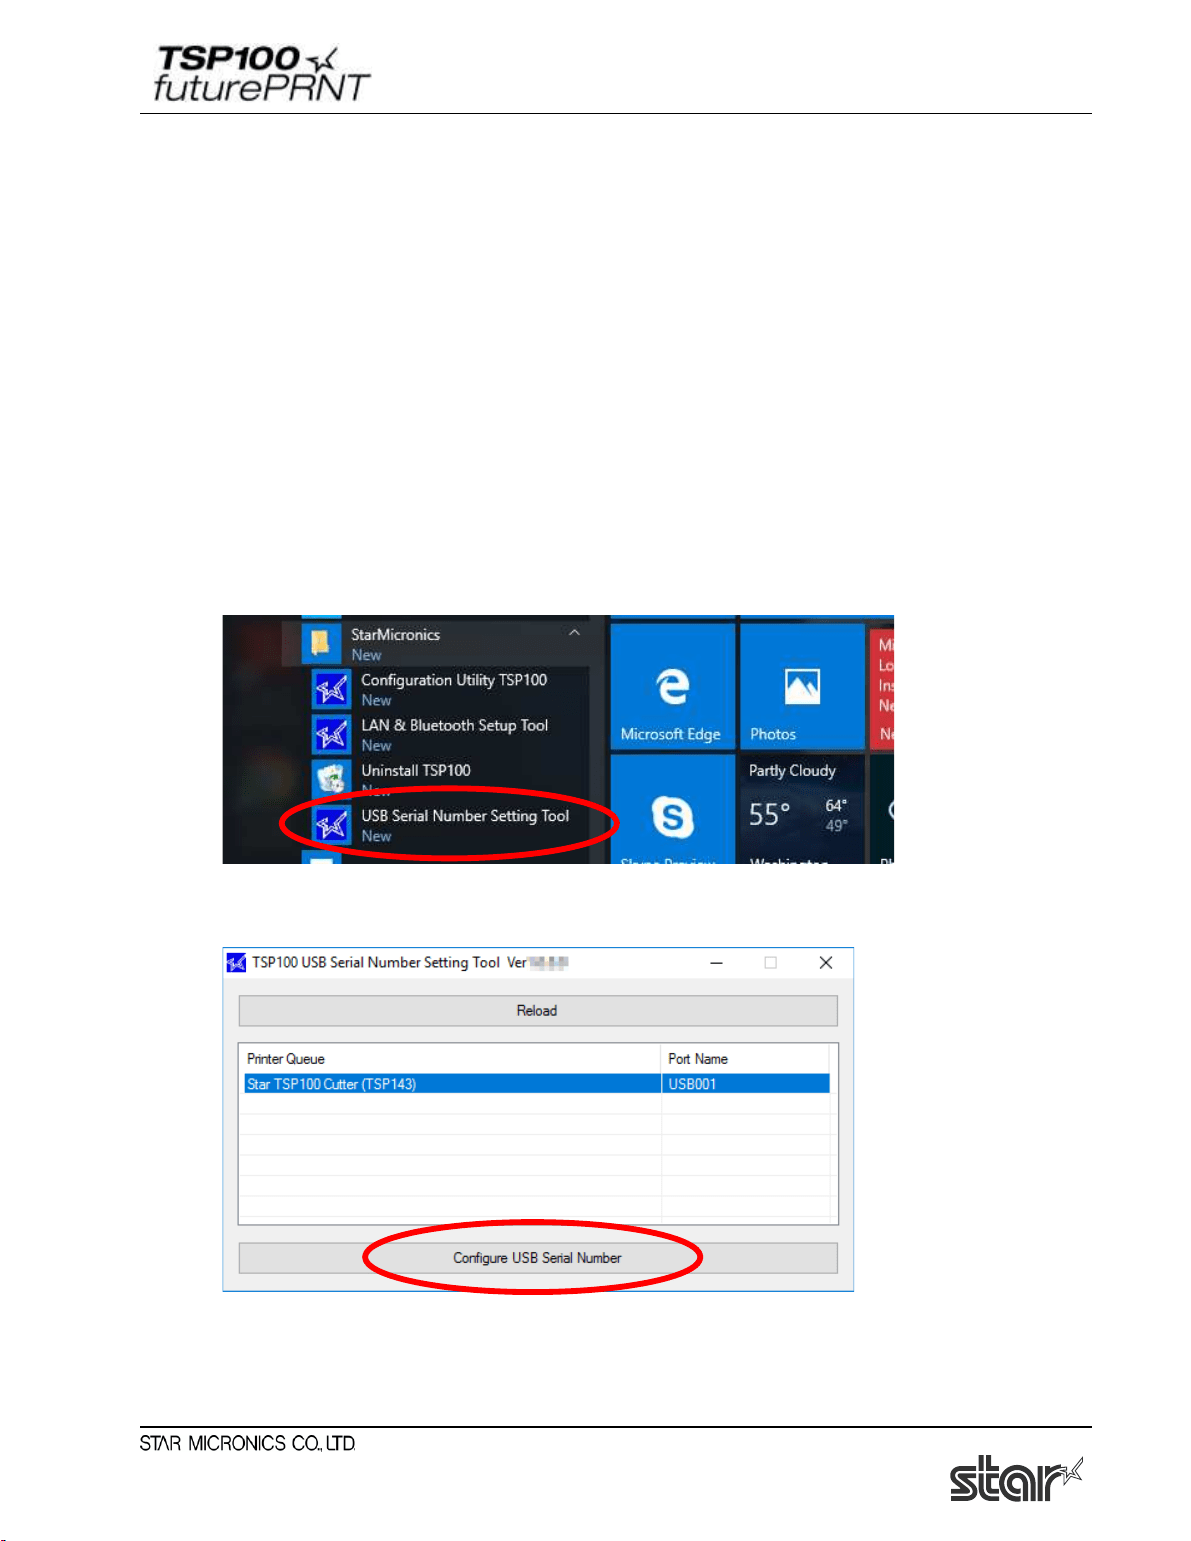This screenshot has width=1191, height=1541.
Task: Click the USB Serial Number Setting Tool icon
Action: click(331, 825)
